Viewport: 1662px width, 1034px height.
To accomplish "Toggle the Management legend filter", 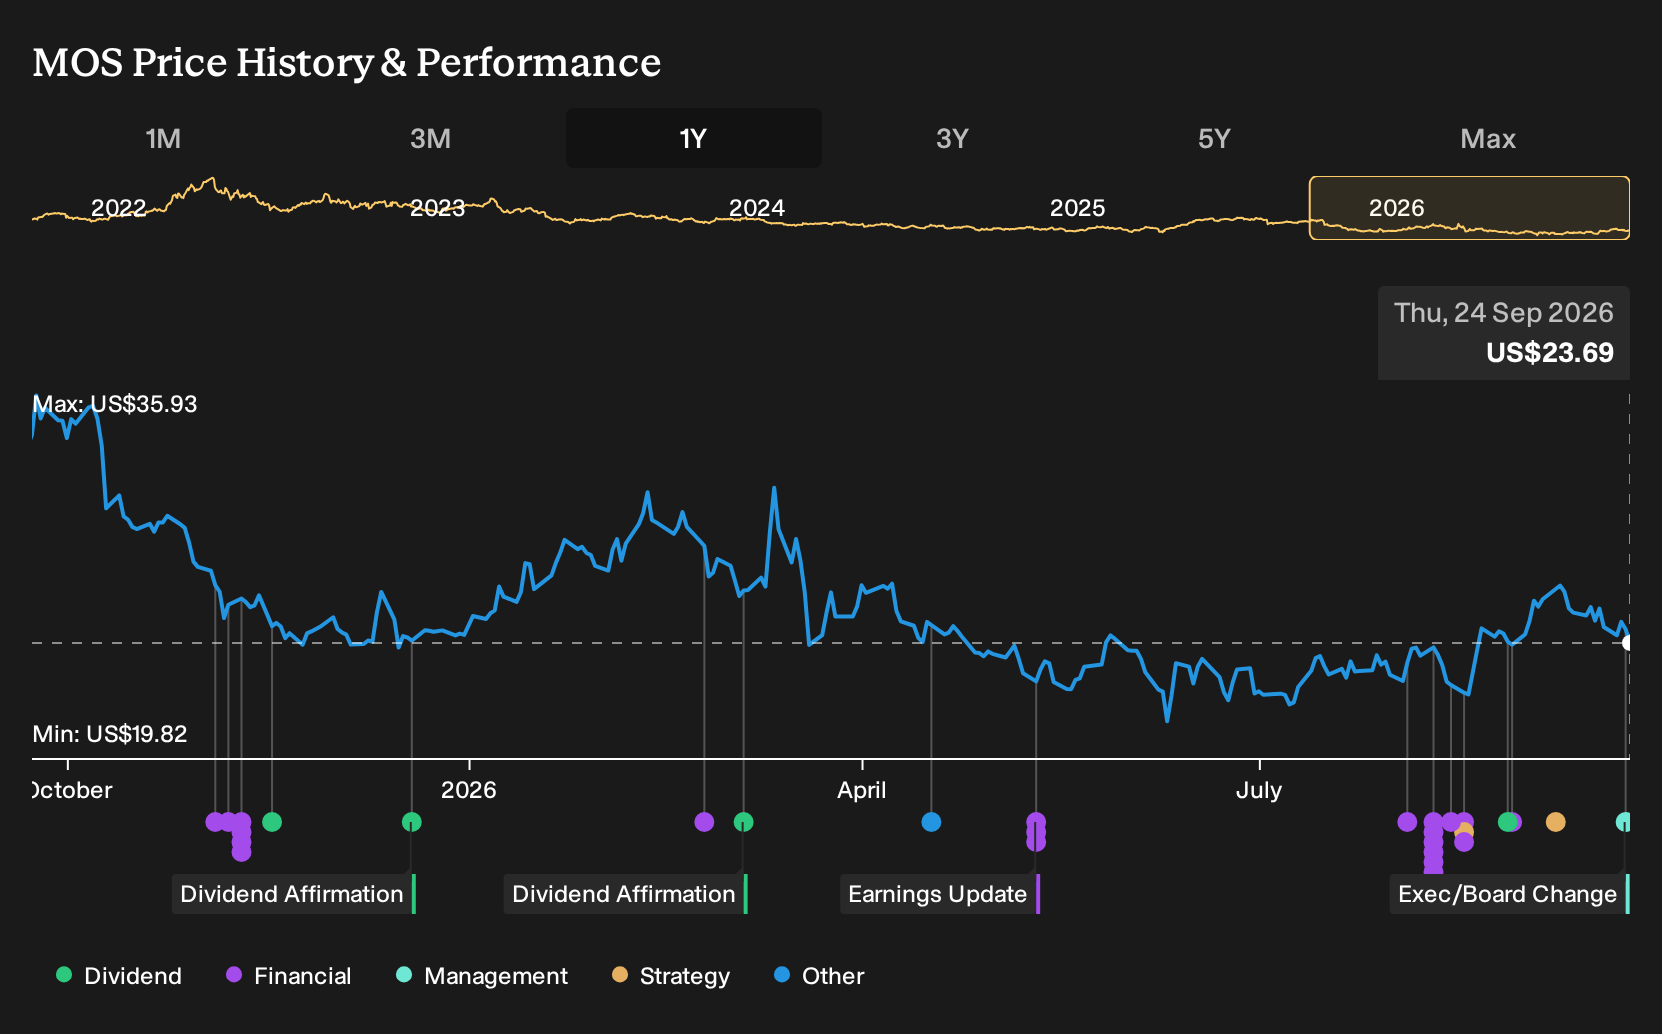I will pos(482,976).
